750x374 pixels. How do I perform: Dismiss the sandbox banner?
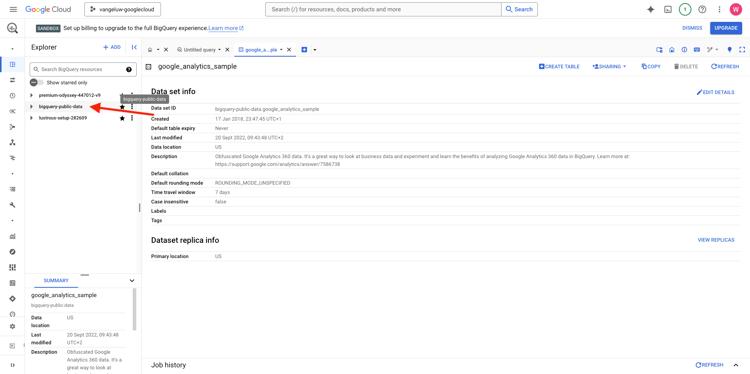(x=692, y=28)
